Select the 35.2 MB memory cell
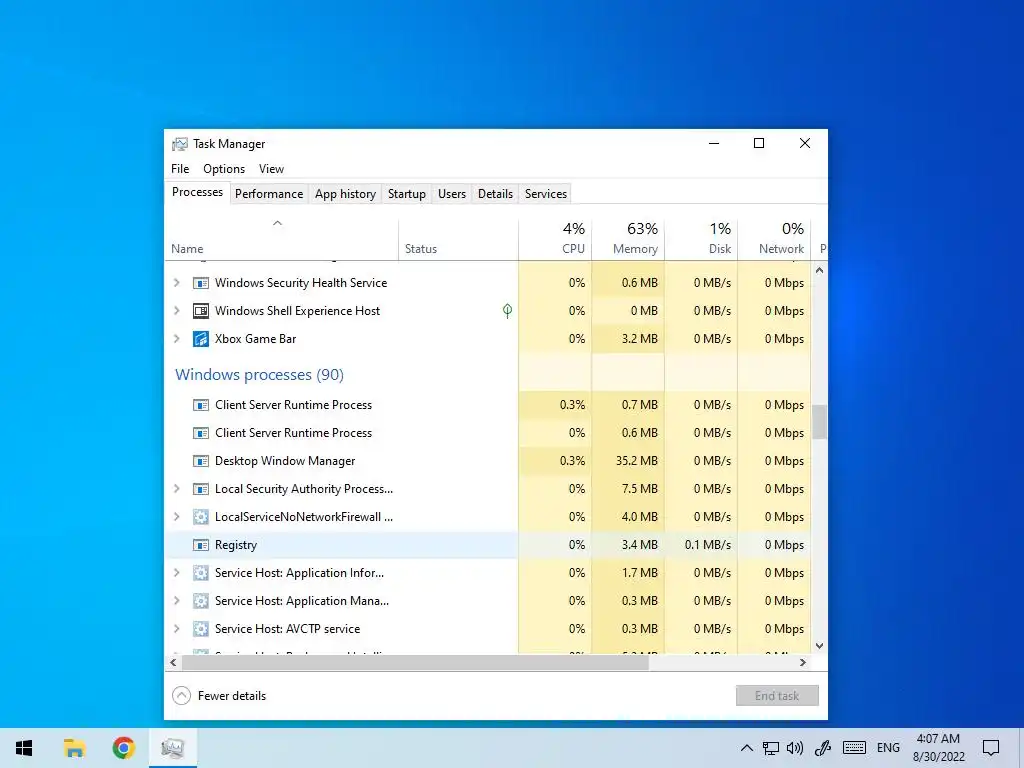Viewport: 1024px width, 768px height. pos(628,461)
